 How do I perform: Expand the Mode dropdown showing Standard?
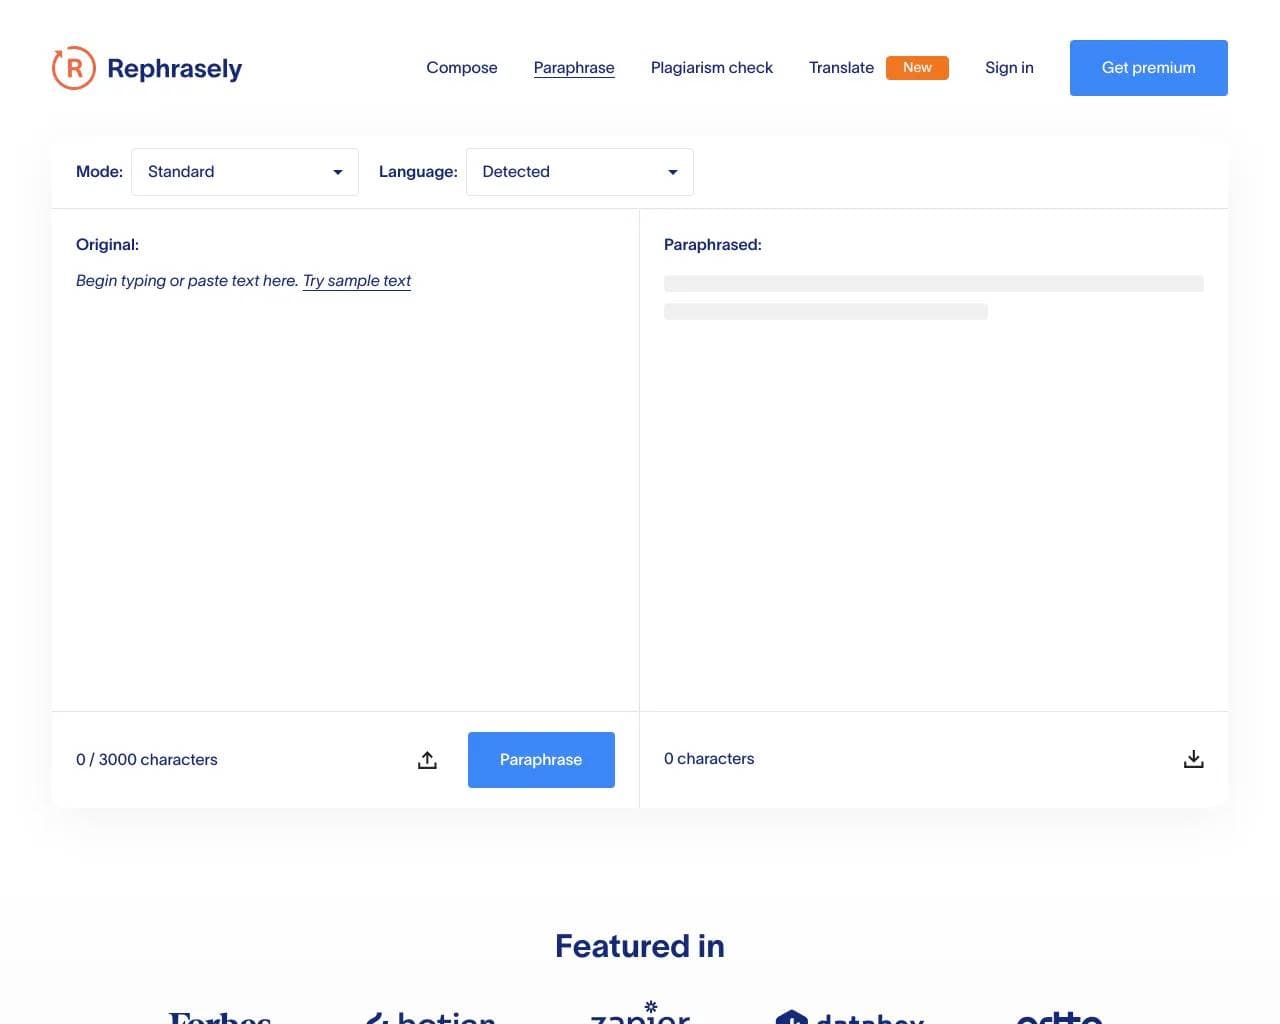coord(245,172)
